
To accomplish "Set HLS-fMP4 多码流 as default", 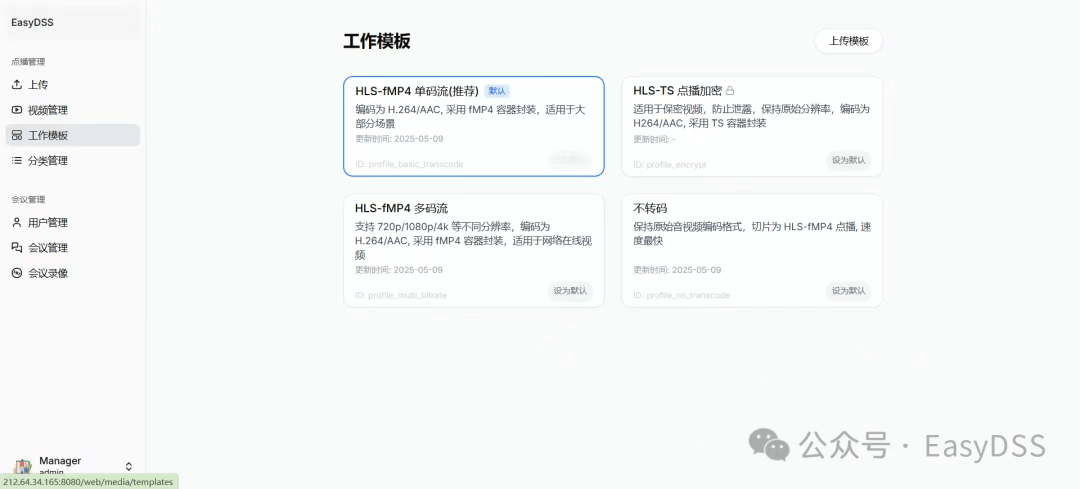I will tap(570, 291).
